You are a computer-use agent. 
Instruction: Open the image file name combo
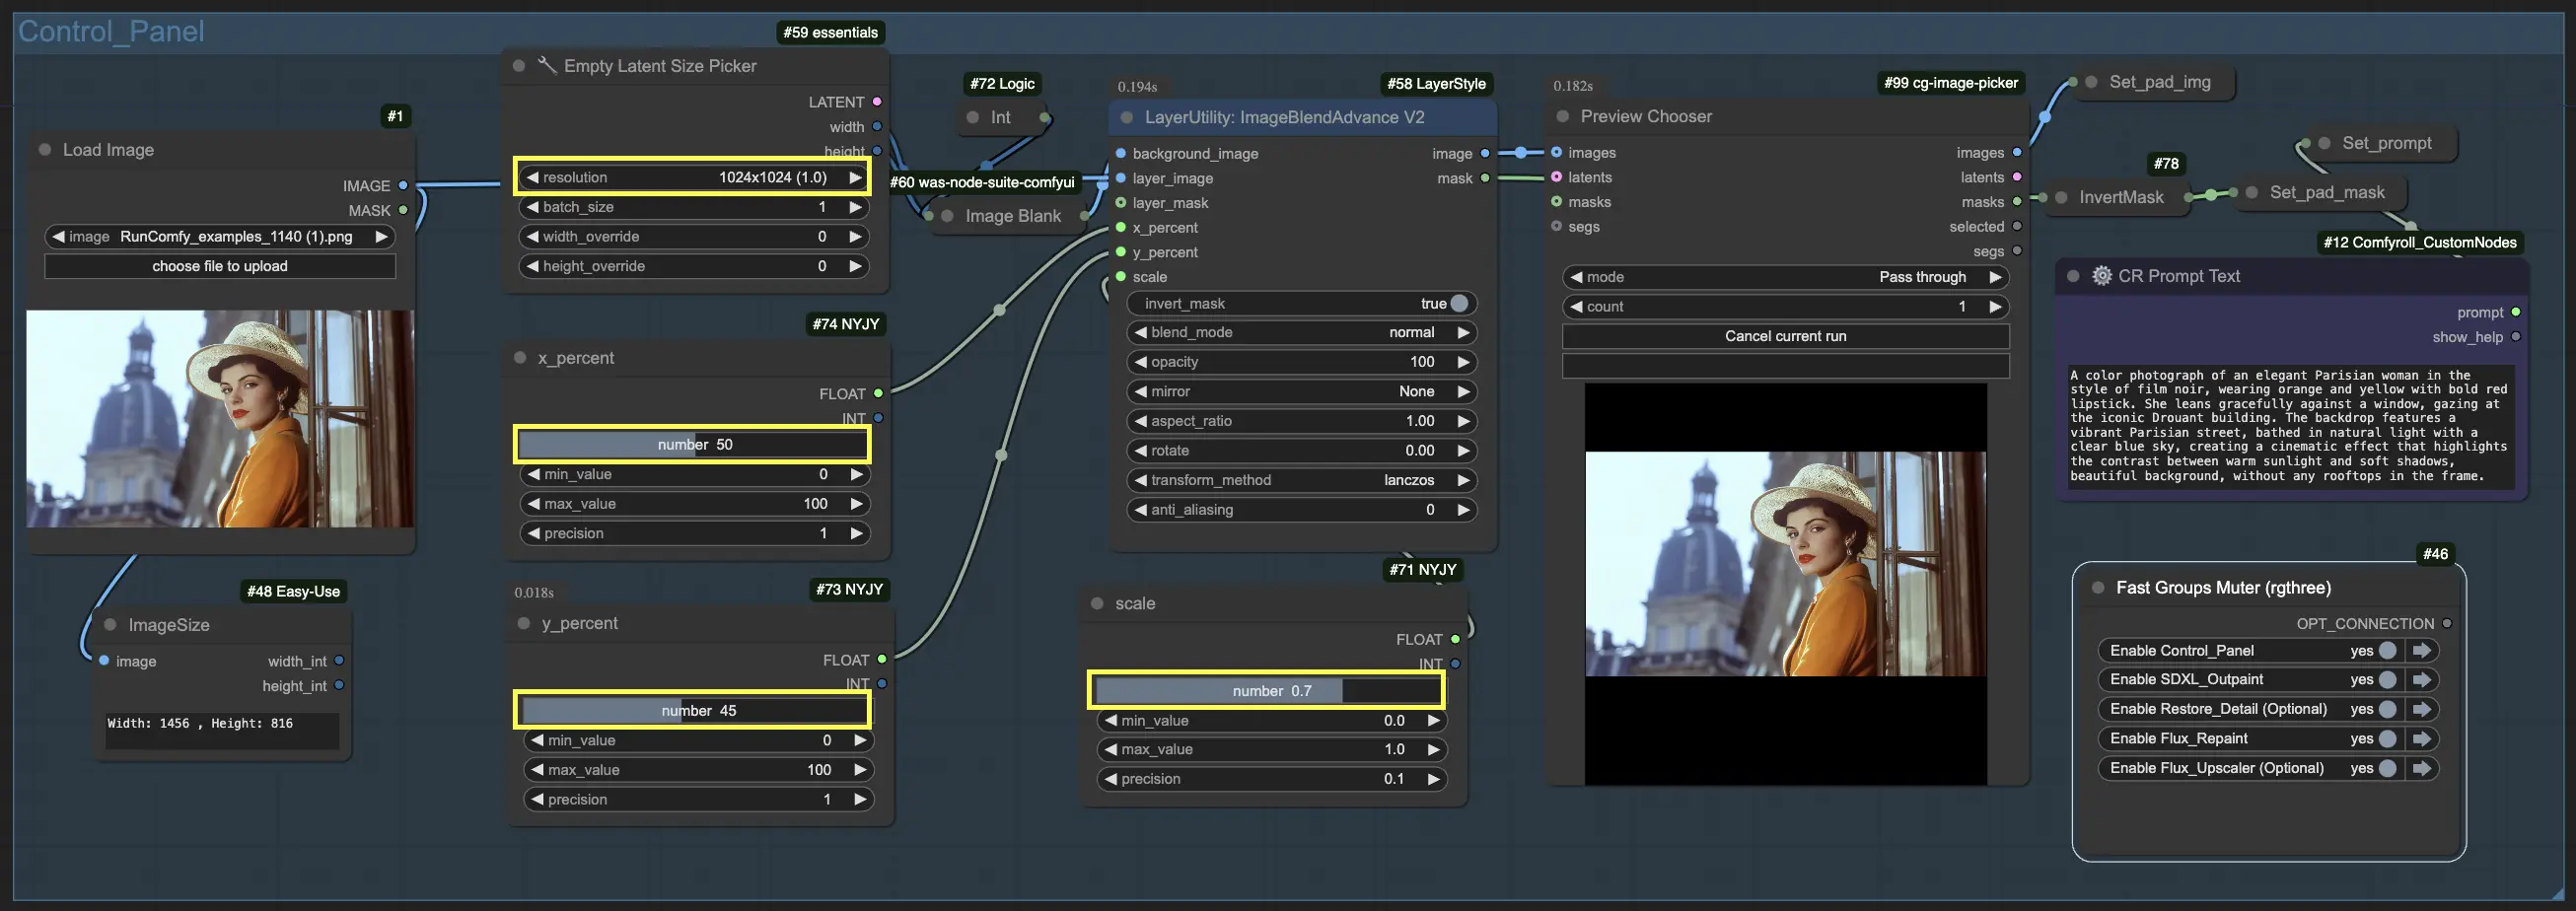[220, 237]
